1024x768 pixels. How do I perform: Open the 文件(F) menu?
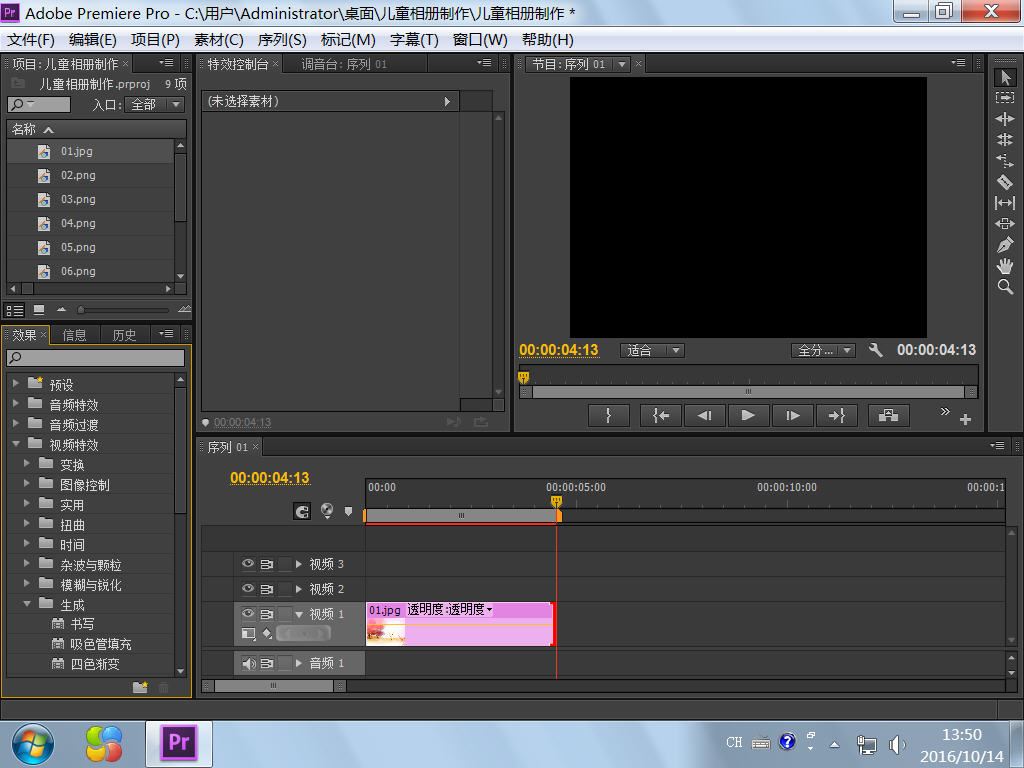(x=31, y=40)
